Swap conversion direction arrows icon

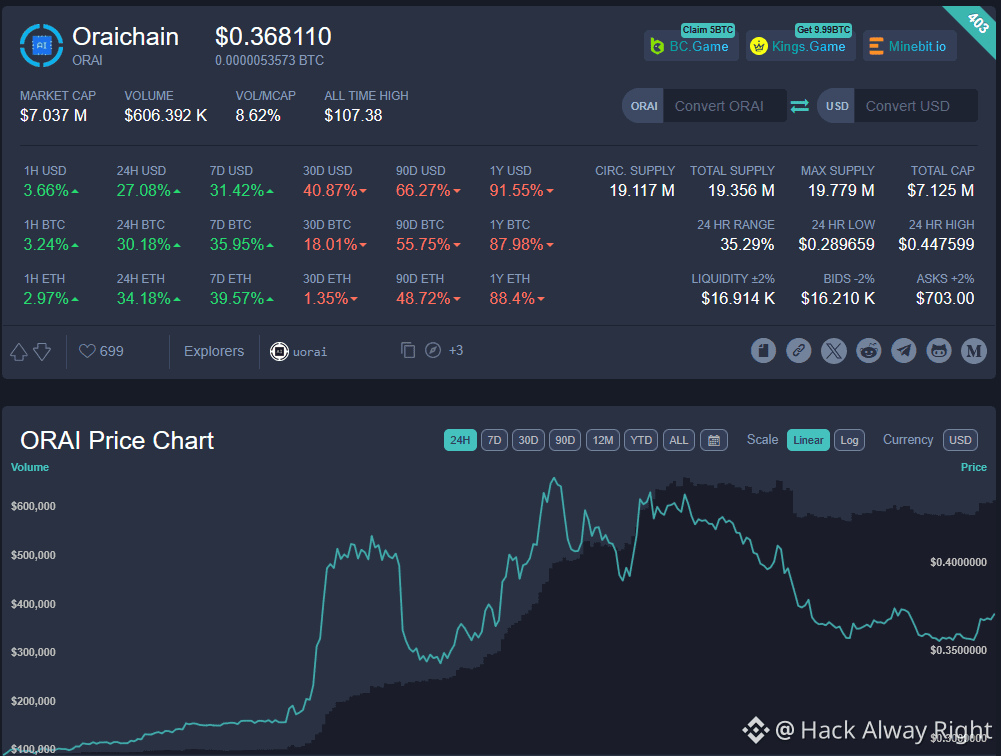tap(800, 106)
